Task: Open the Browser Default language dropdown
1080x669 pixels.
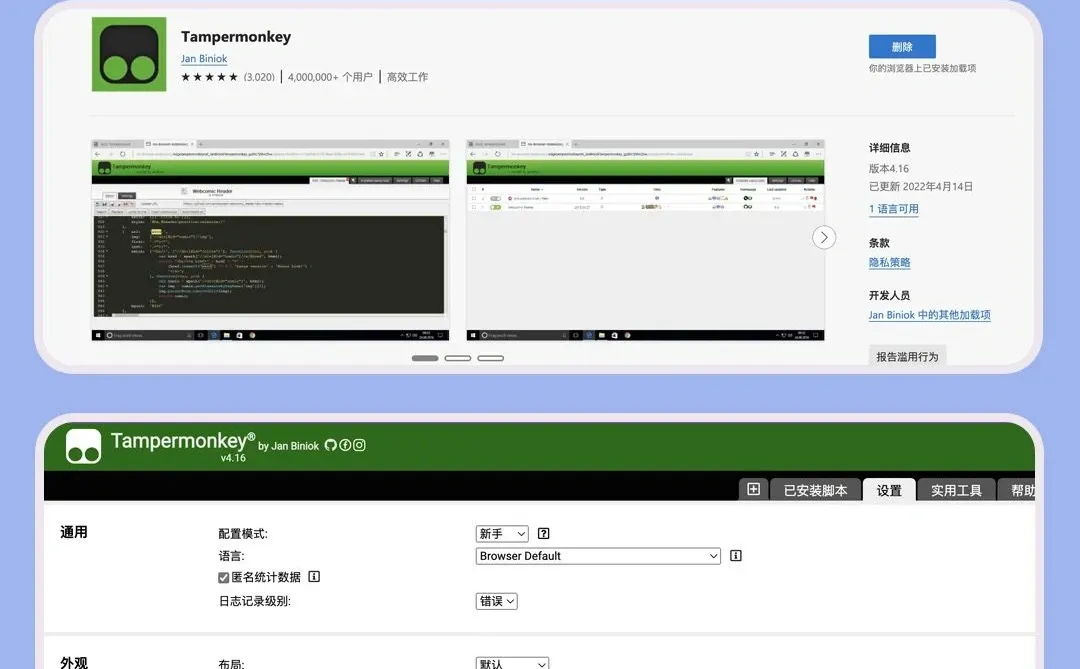Action: pos(597,555)
